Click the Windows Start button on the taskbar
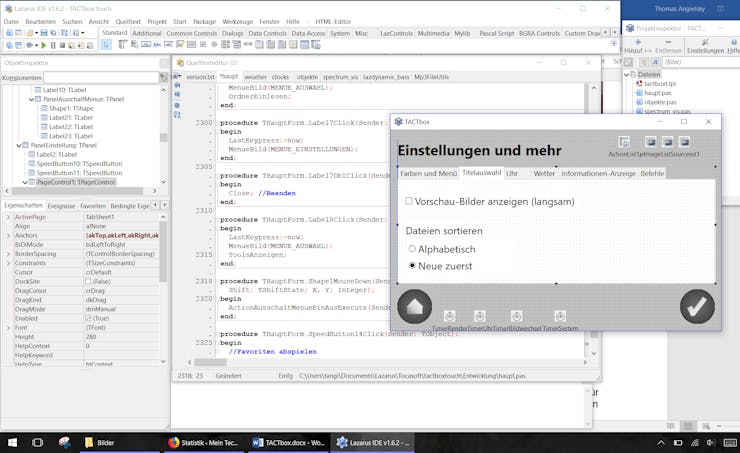740x453 pixels. 12,443
